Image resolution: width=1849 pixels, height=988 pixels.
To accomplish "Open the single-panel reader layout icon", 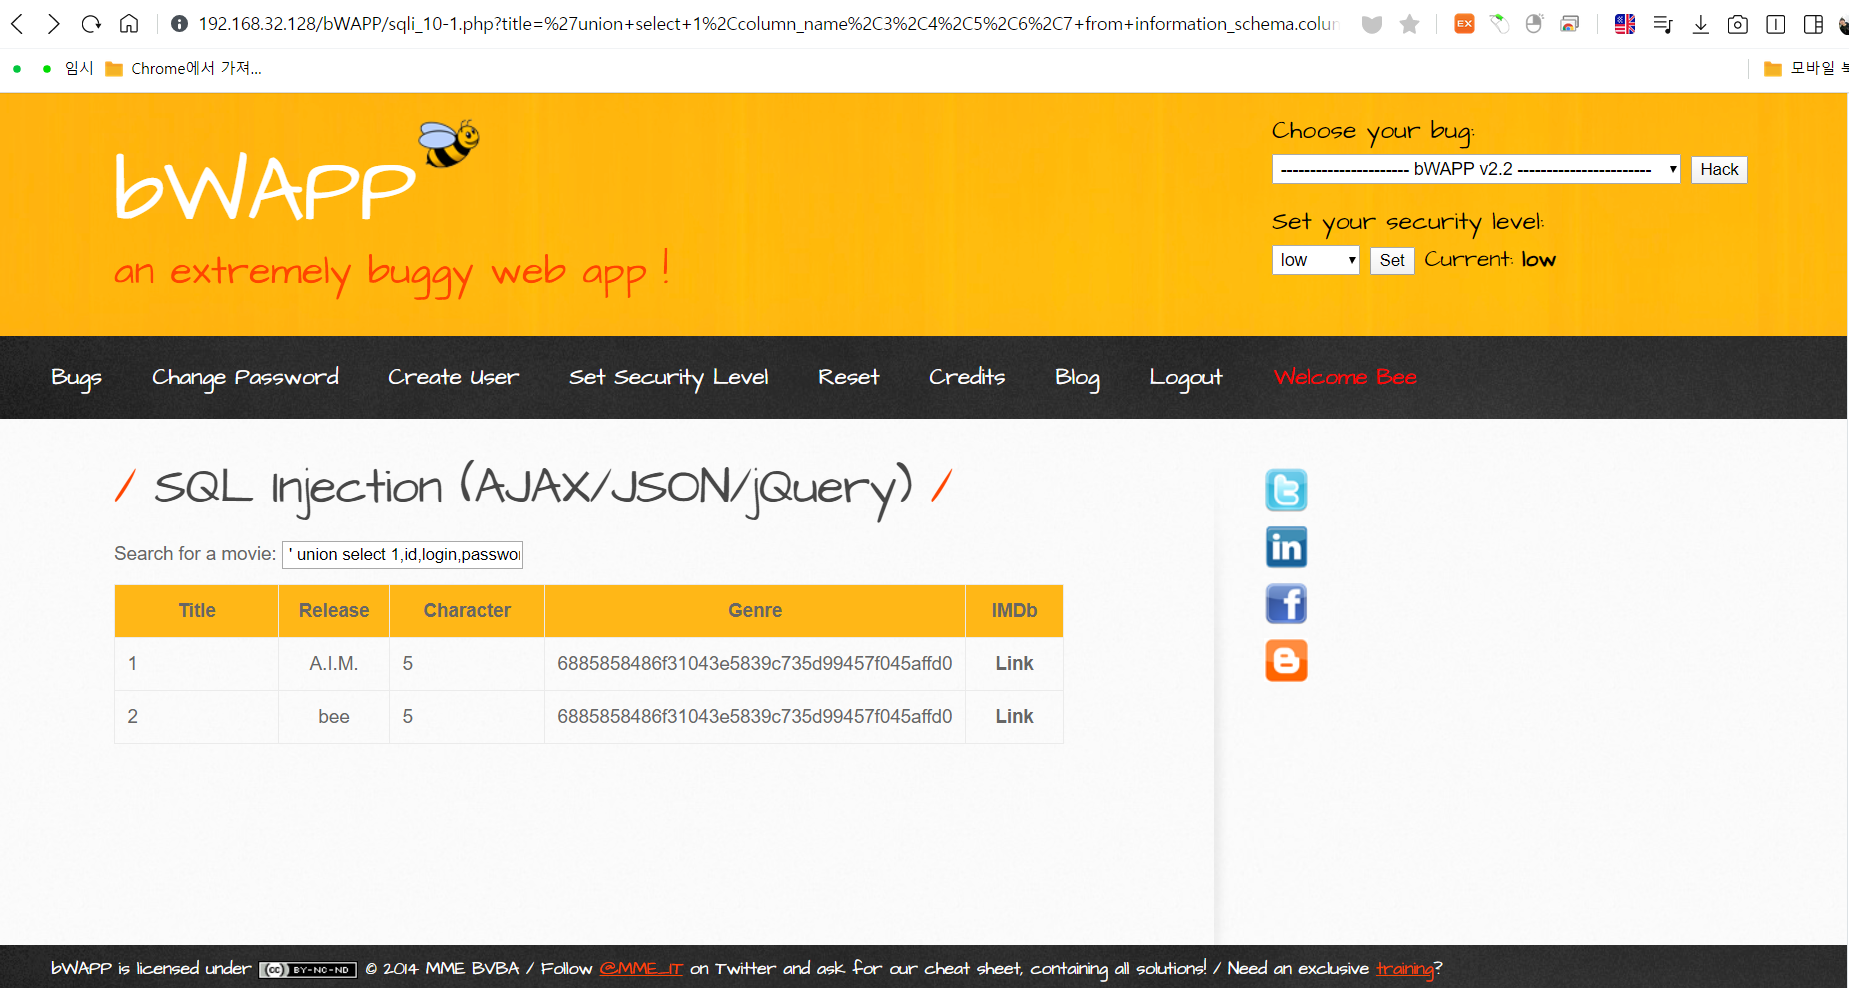I will tap(1776, 24).
